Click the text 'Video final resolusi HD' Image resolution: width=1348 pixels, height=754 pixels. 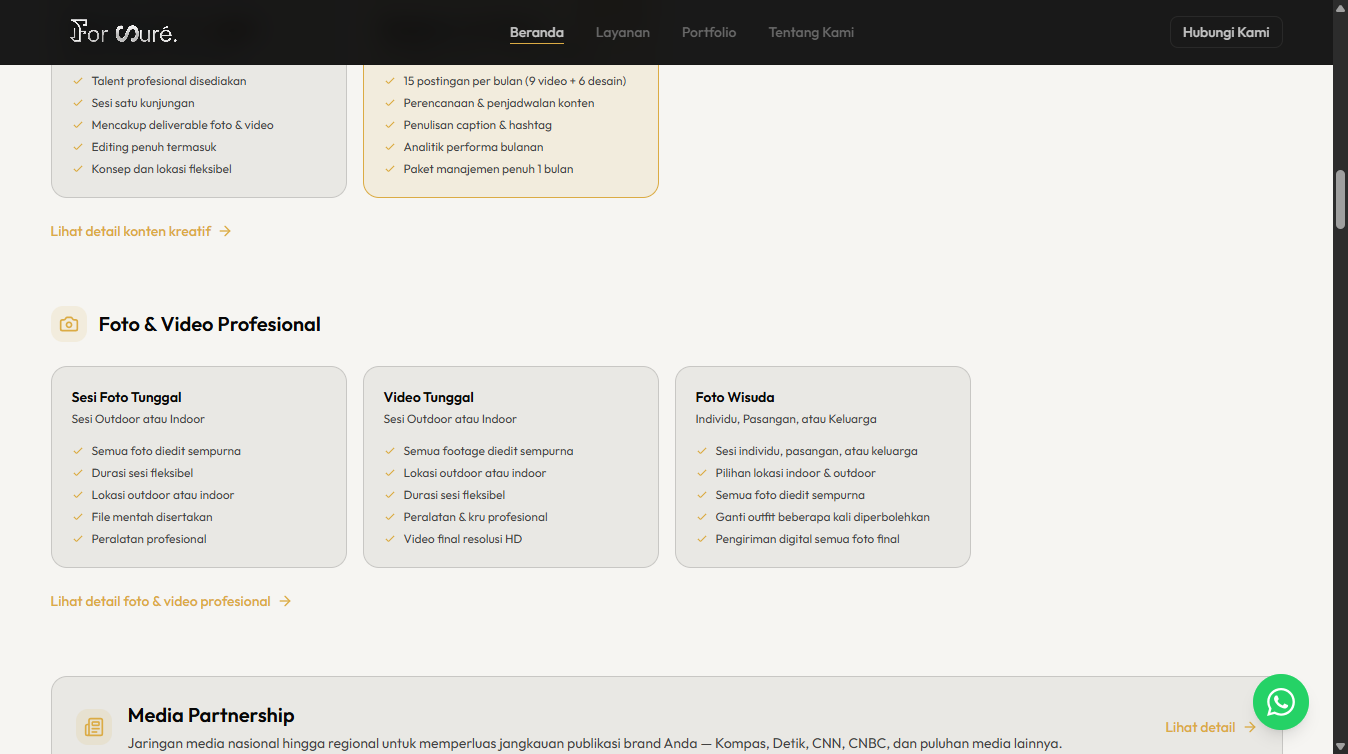(x=463, y=539)
